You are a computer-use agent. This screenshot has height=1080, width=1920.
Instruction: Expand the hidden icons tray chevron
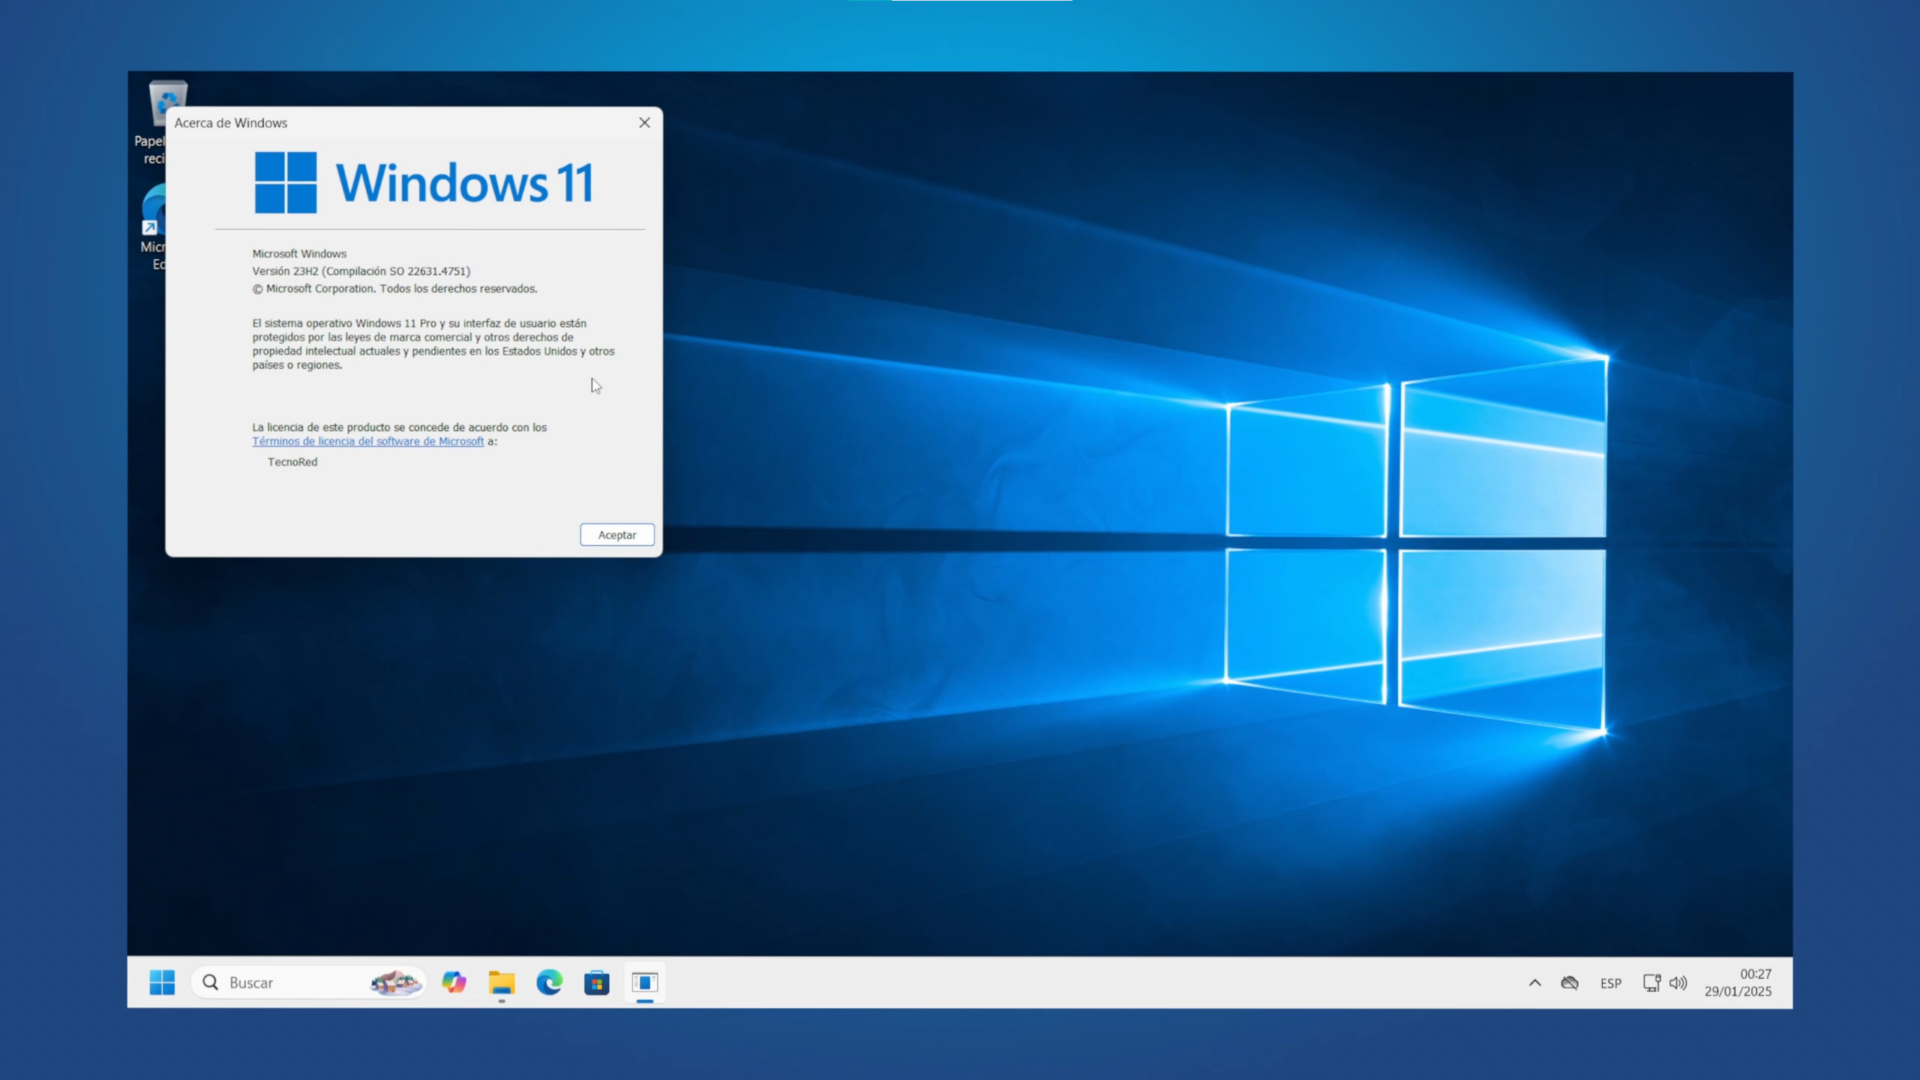1534,983
